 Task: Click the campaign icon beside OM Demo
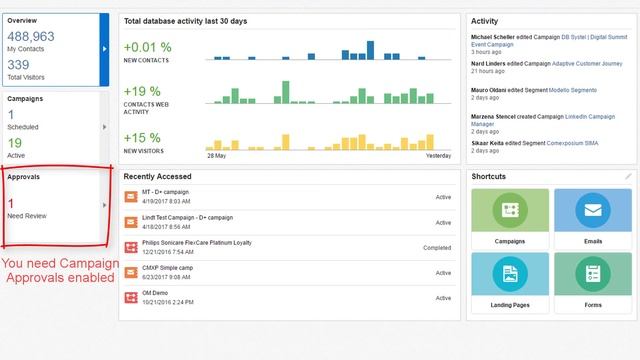[x=131, y=298]
